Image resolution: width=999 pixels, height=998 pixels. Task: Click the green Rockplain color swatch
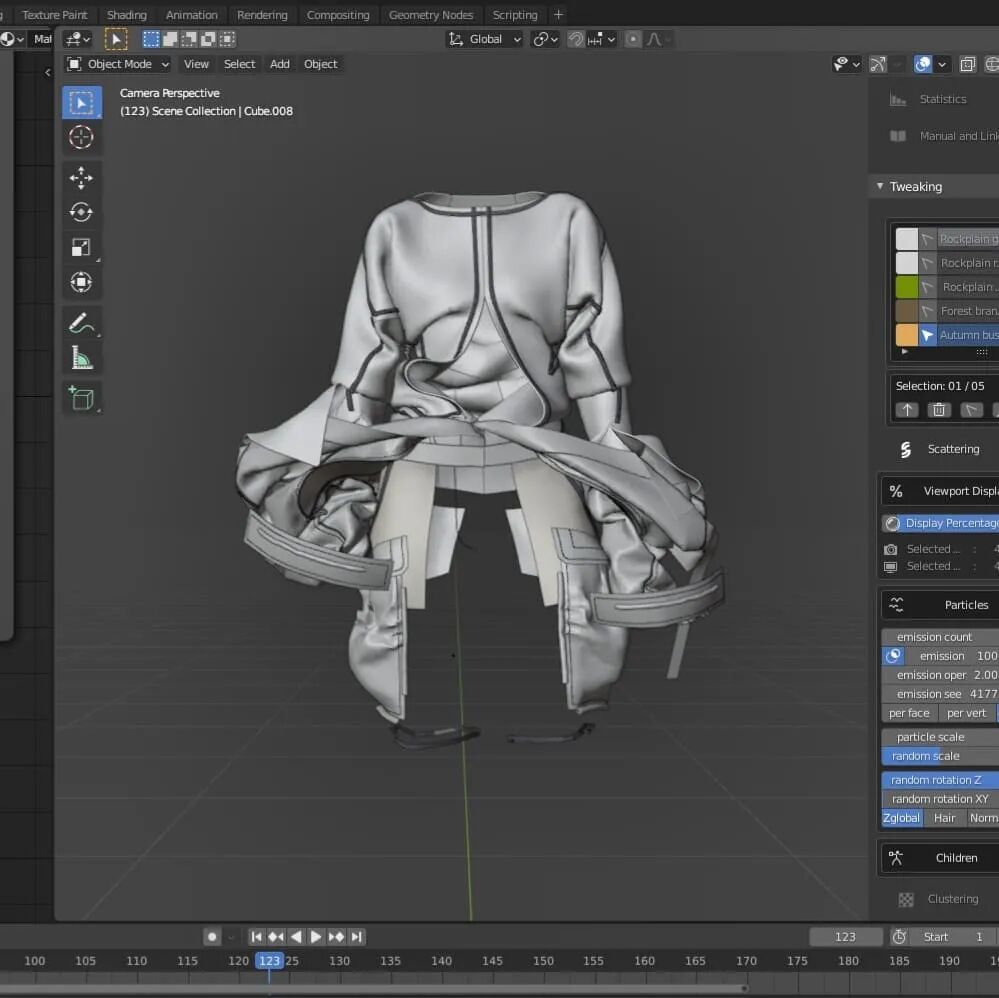[907, 287]
